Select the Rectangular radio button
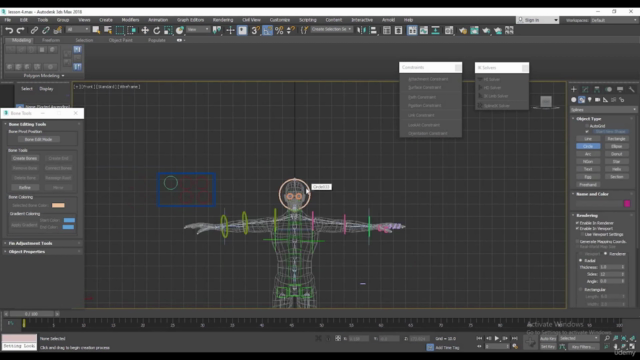This screenshot has height=360, width=640. pos(581,289)
